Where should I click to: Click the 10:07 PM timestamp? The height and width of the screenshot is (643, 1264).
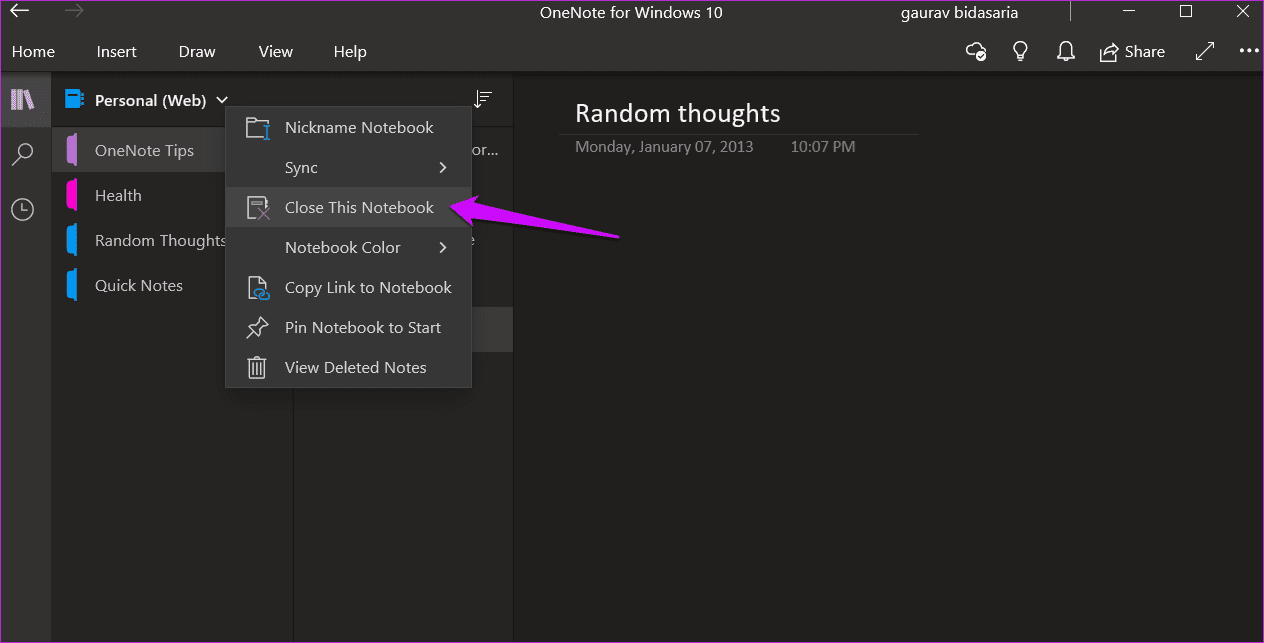click(x=823, y=147)
